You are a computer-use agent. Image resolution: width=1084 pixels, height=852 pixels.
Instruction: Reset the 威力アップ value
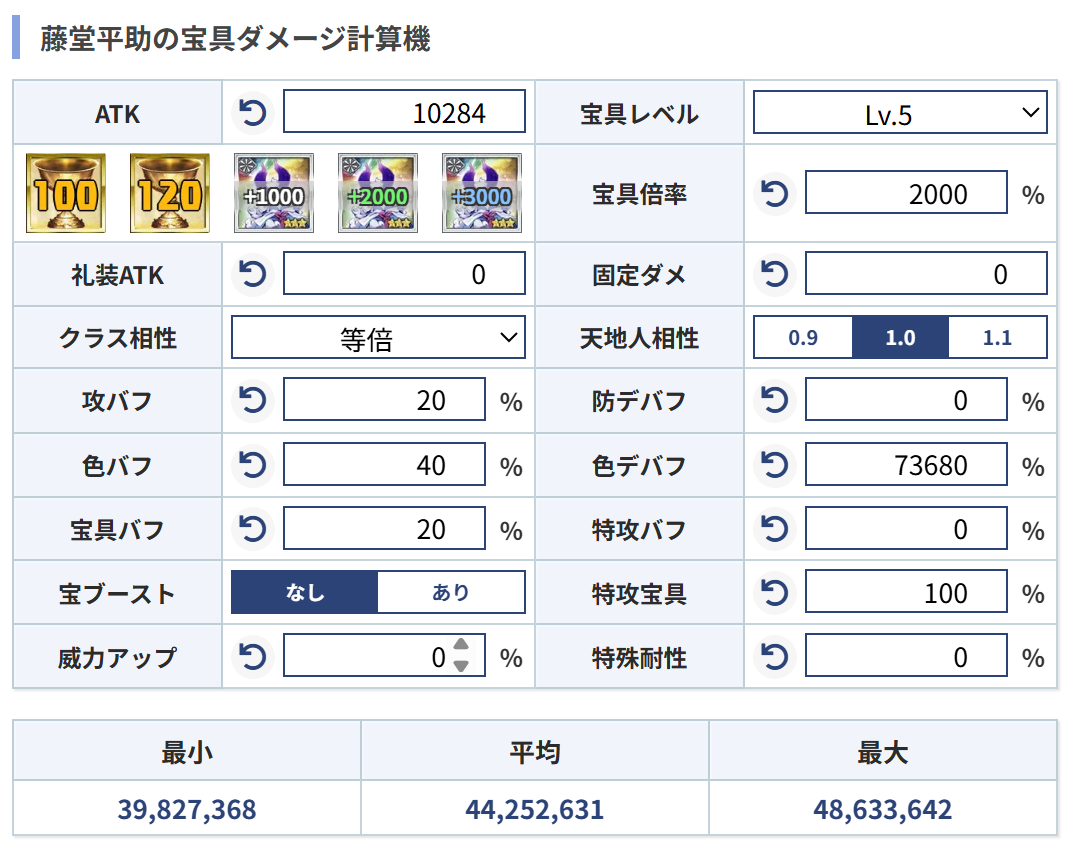(252, 656)
